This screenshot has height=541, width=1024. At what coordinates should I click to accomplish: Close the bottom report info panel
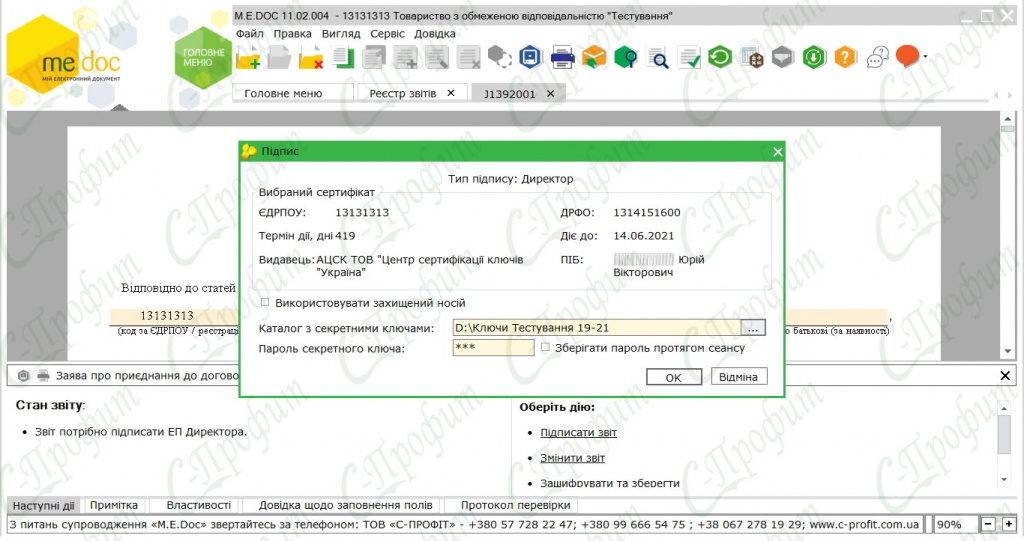[x=1005, y=376]
